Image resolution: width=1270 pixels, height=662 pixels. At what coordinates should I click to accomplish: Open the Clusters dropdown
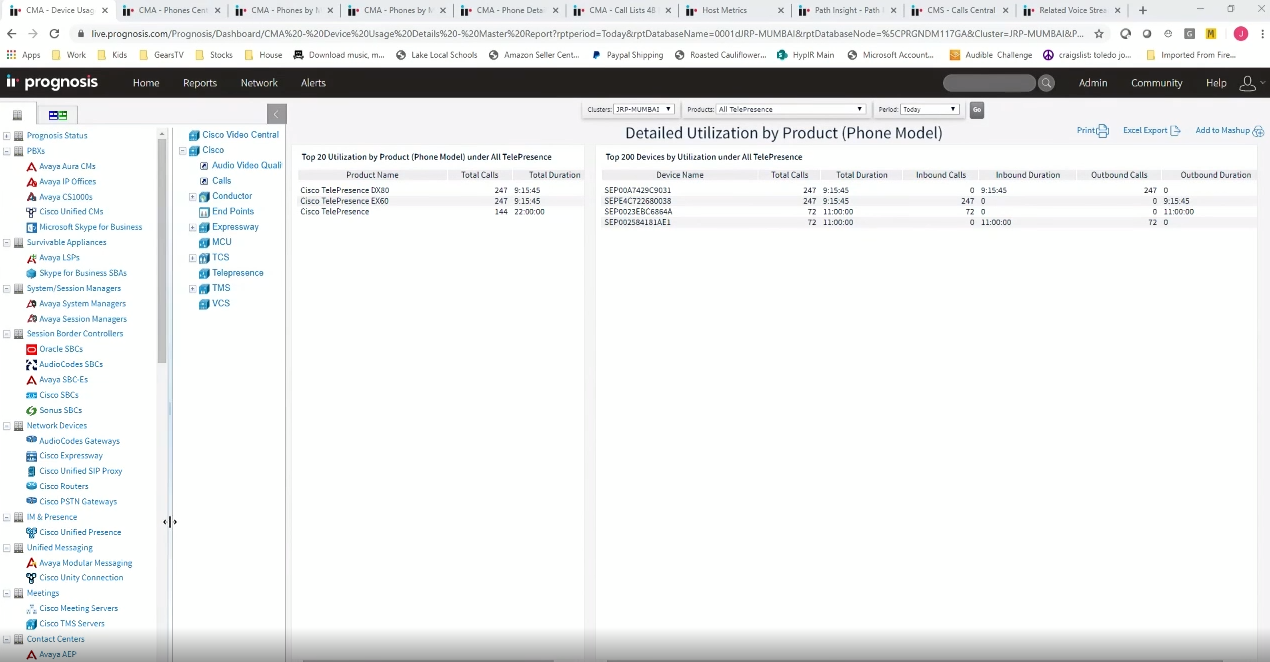644,109
